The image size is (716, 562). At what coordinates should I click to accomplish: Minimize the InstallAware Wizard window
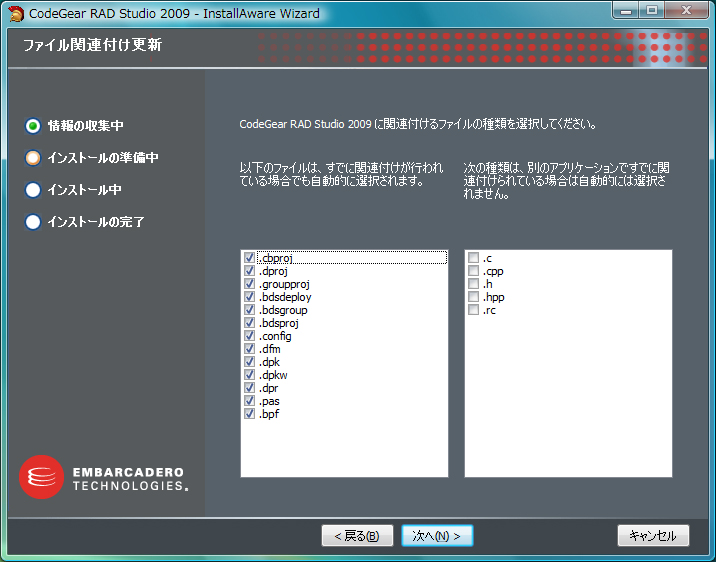(626, 11)
